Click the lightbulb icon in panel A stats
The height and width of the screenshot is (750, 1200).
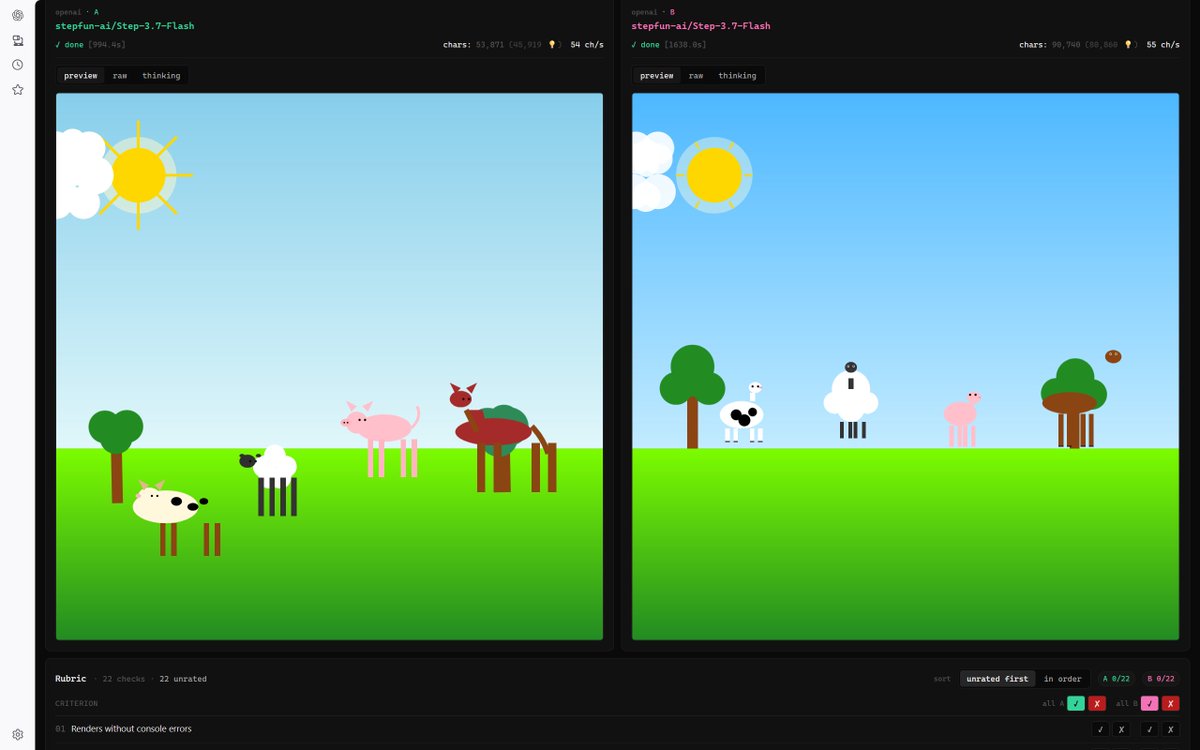pos(552,45)
